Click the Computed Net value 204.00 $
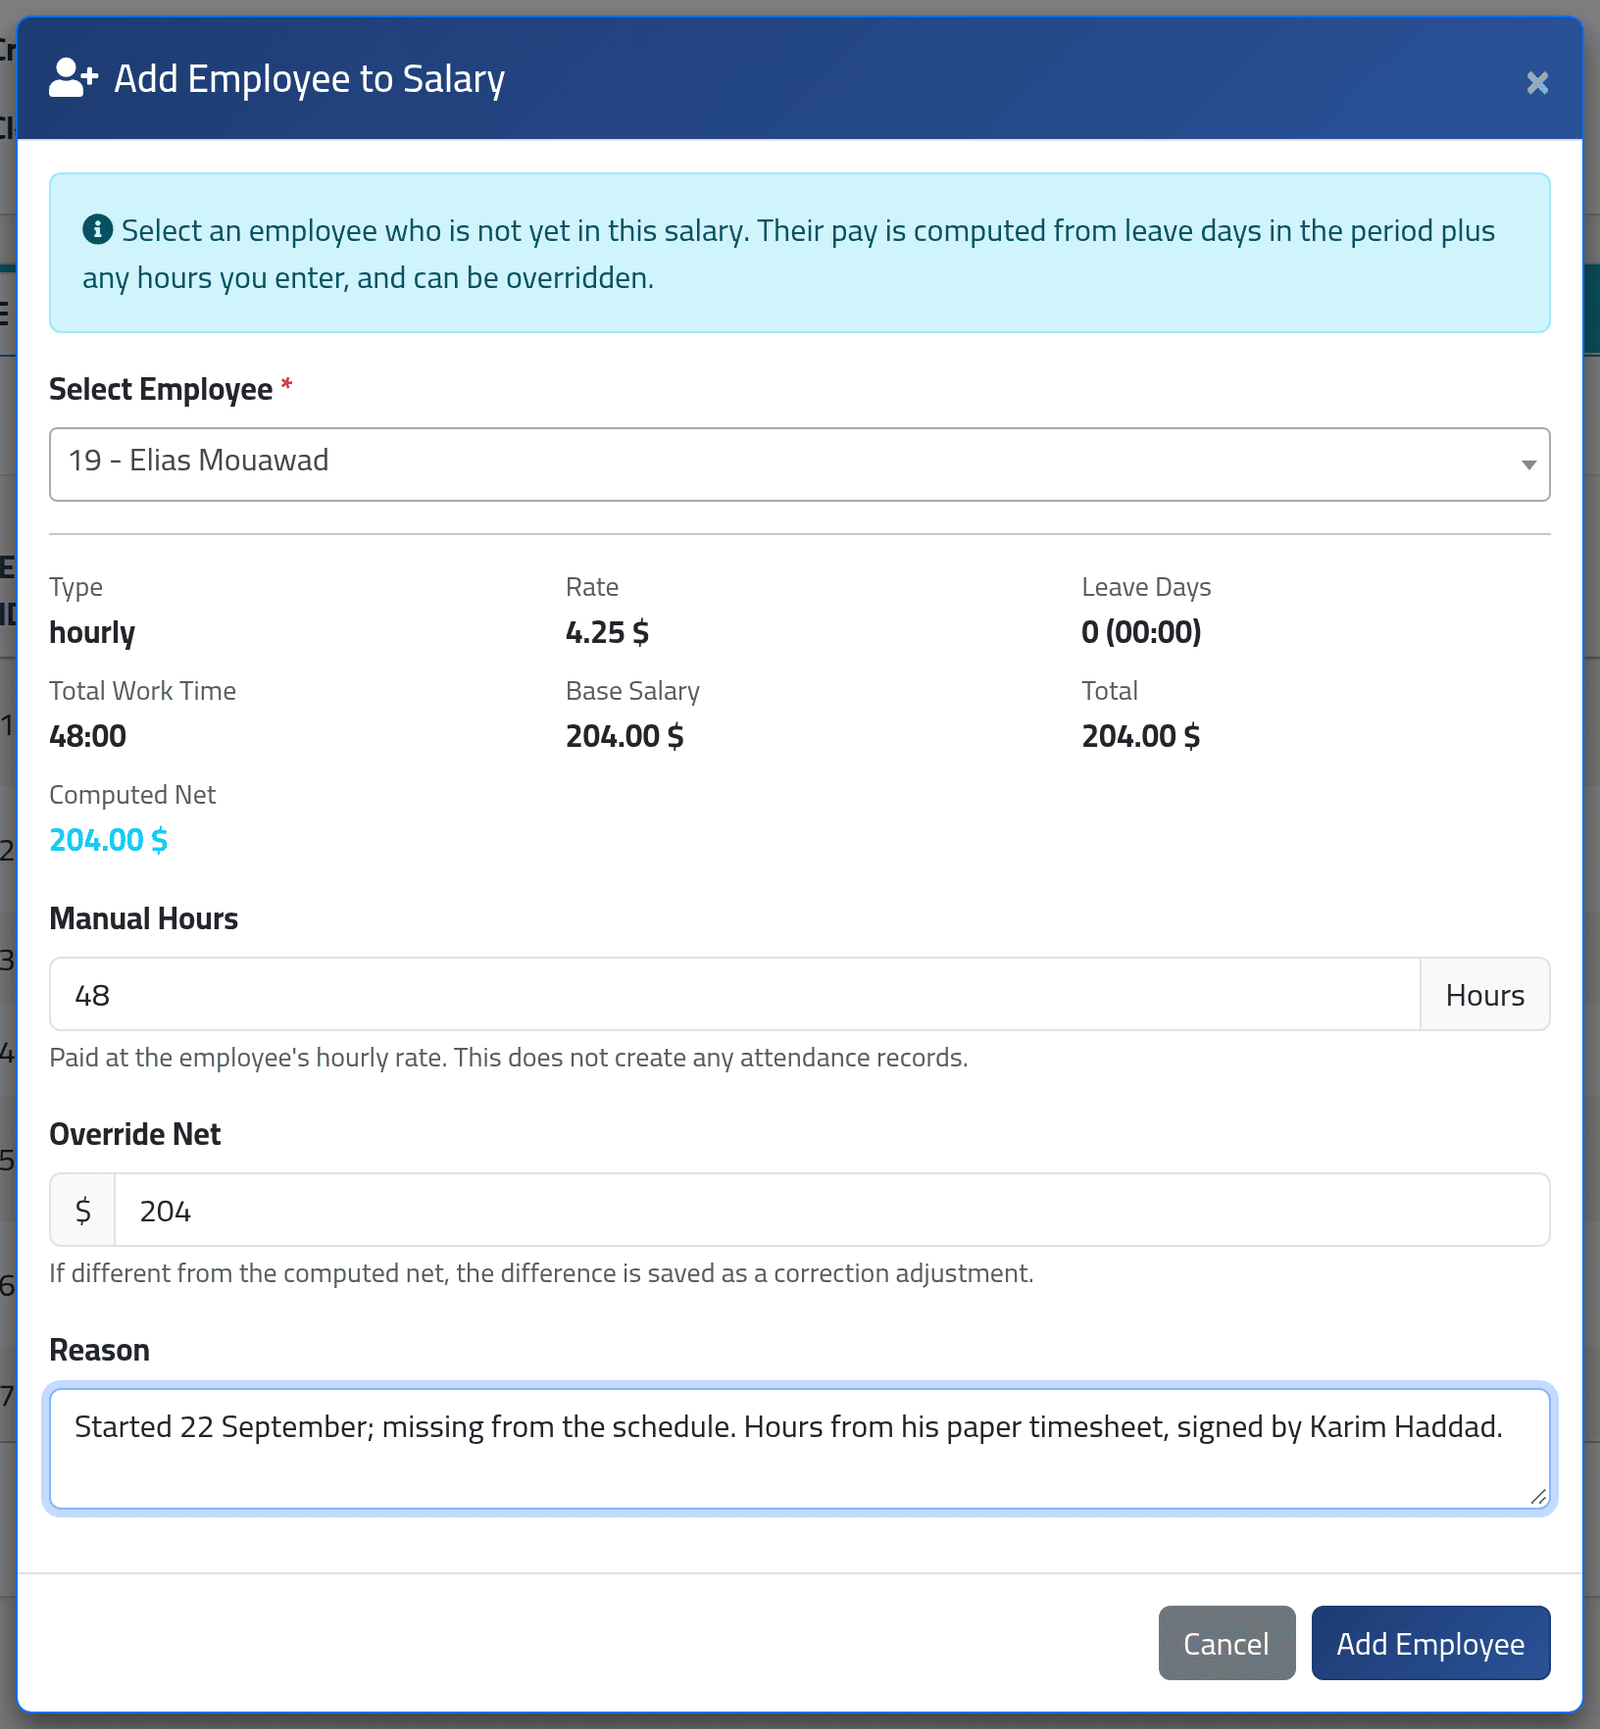This screenshot has width=1600, height=1729. (108, 839)
